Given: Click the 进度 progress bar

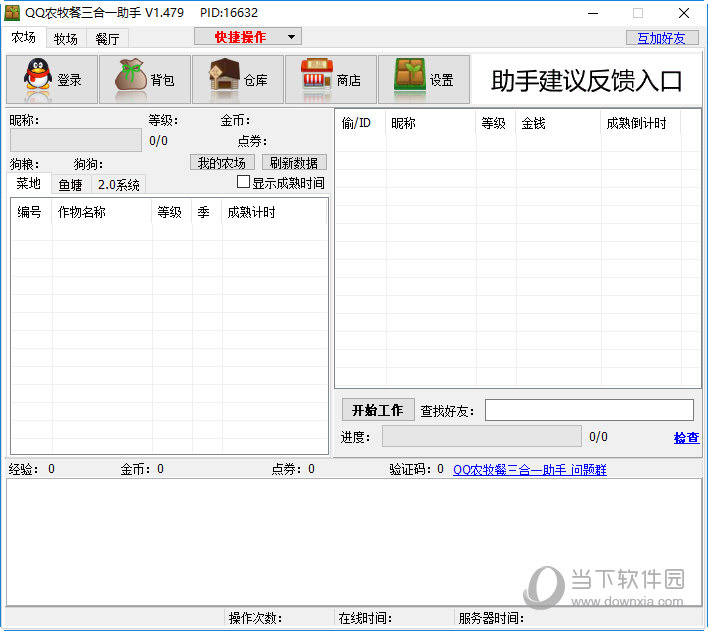Looking at the screenshot, I should pos(481,436).
